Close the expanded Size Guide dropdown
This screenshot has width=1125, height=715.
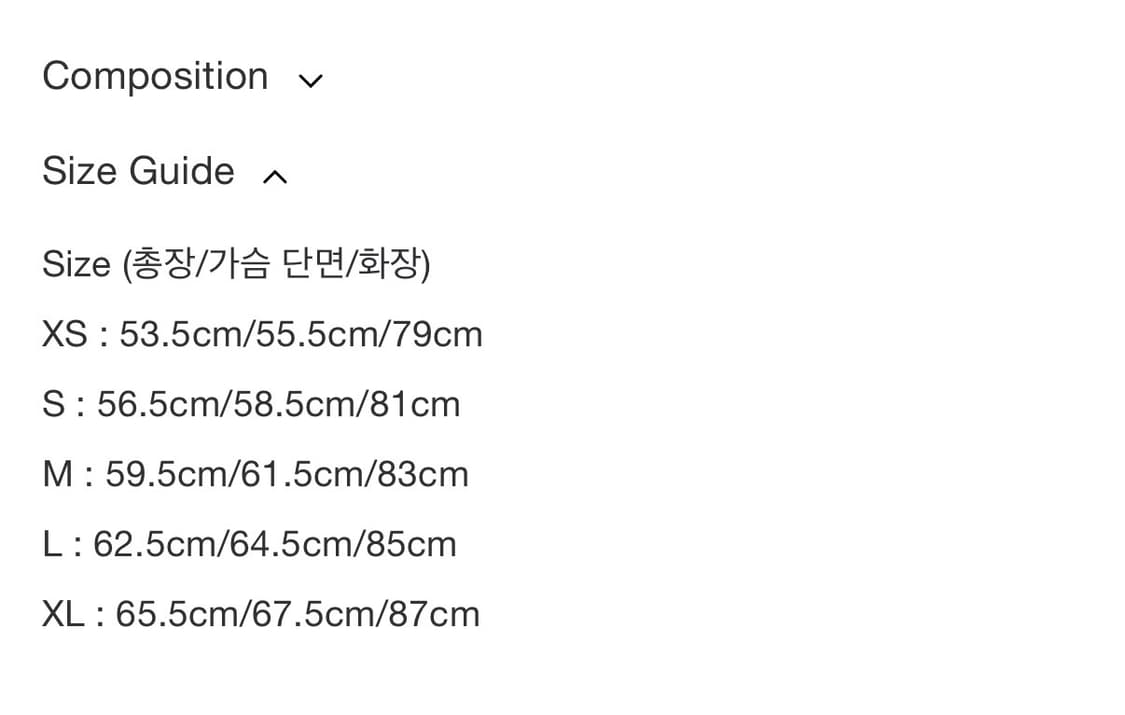coord(138,171)
